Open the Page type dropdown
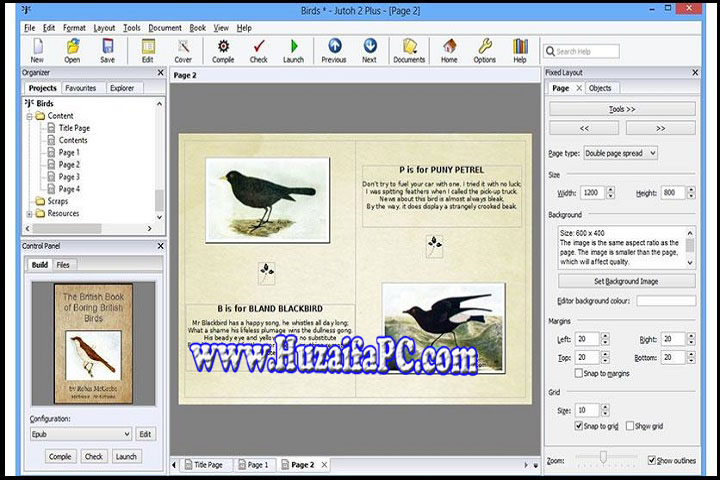Viewport: 720px width, 480px height. coord(620,153)
